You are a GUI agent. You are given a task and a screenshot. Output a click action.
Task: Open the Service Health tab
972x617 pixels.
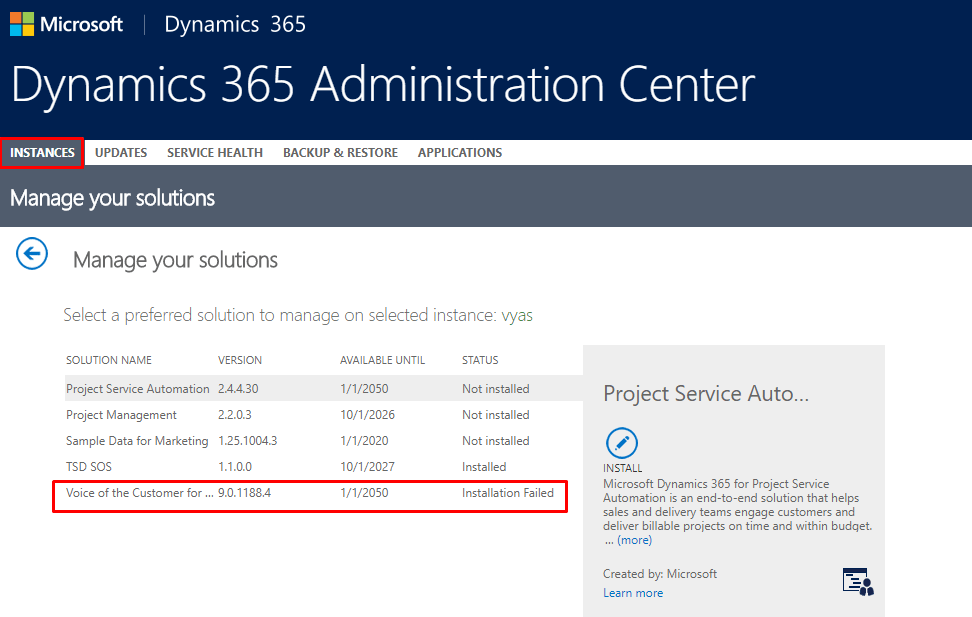tap(214, 153)
